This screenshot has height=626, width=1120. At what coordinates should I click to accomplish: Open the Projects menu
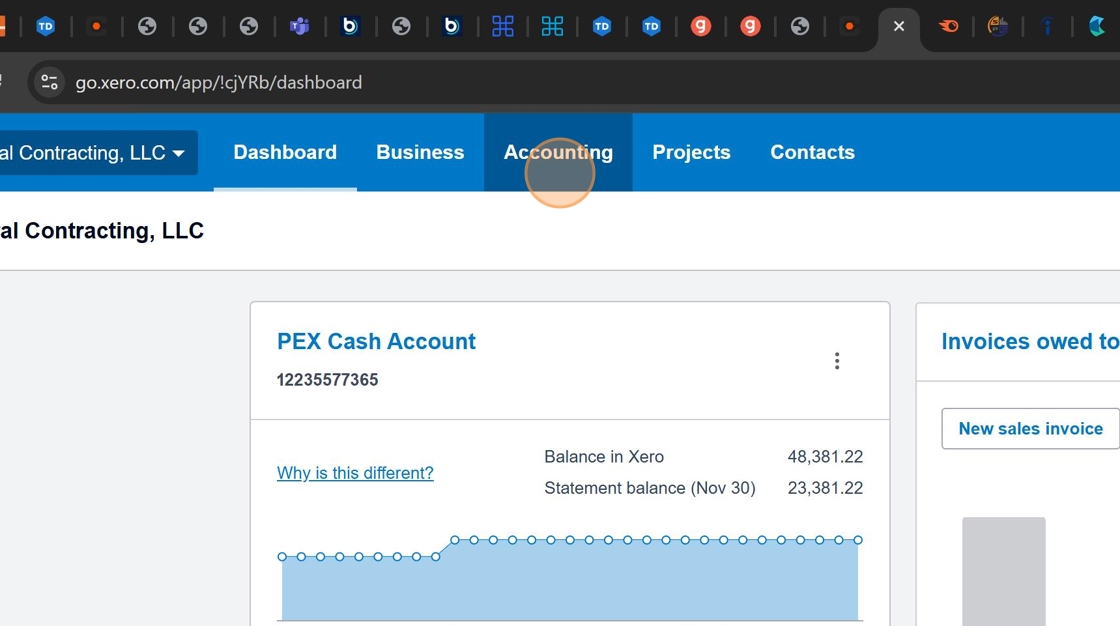(691, 152)
